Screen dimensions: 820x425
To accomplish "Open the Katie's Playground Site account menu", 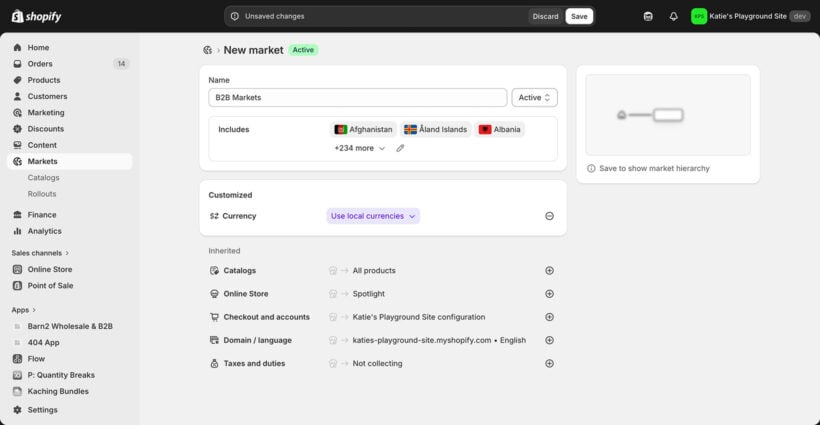I will (x=750, y=16).
